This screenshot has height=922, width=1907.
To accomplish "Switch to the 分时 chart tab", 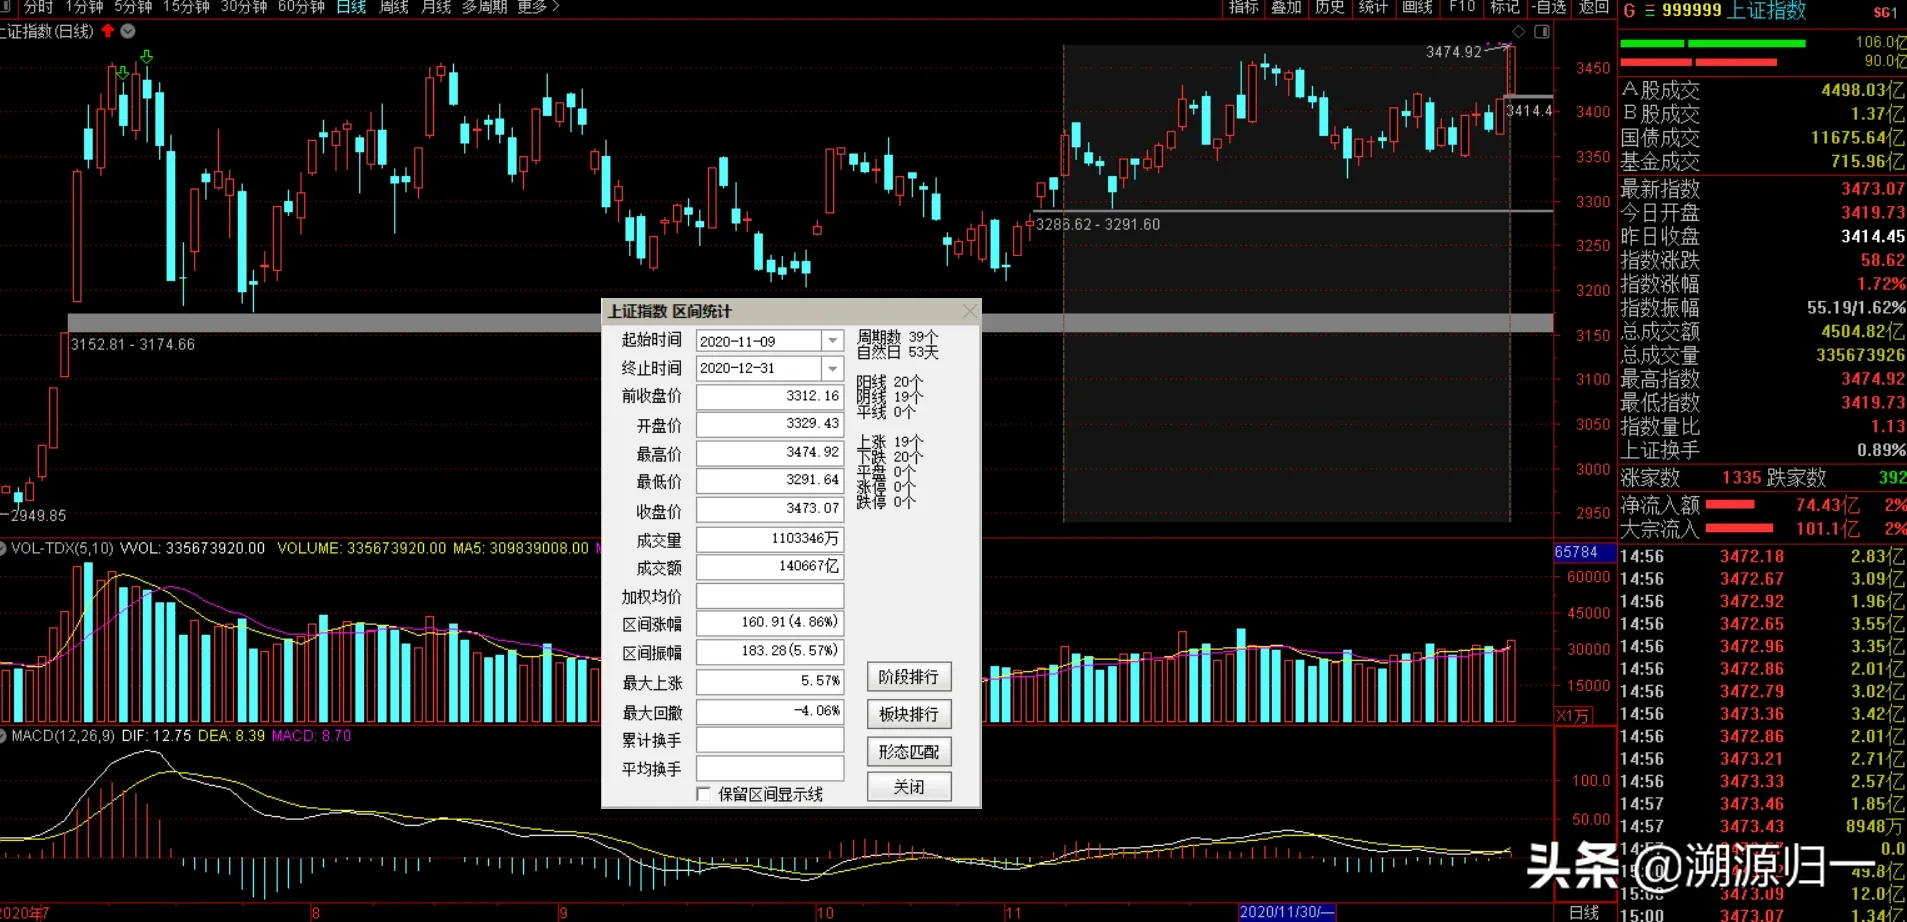I will click(x=39, y=7).
